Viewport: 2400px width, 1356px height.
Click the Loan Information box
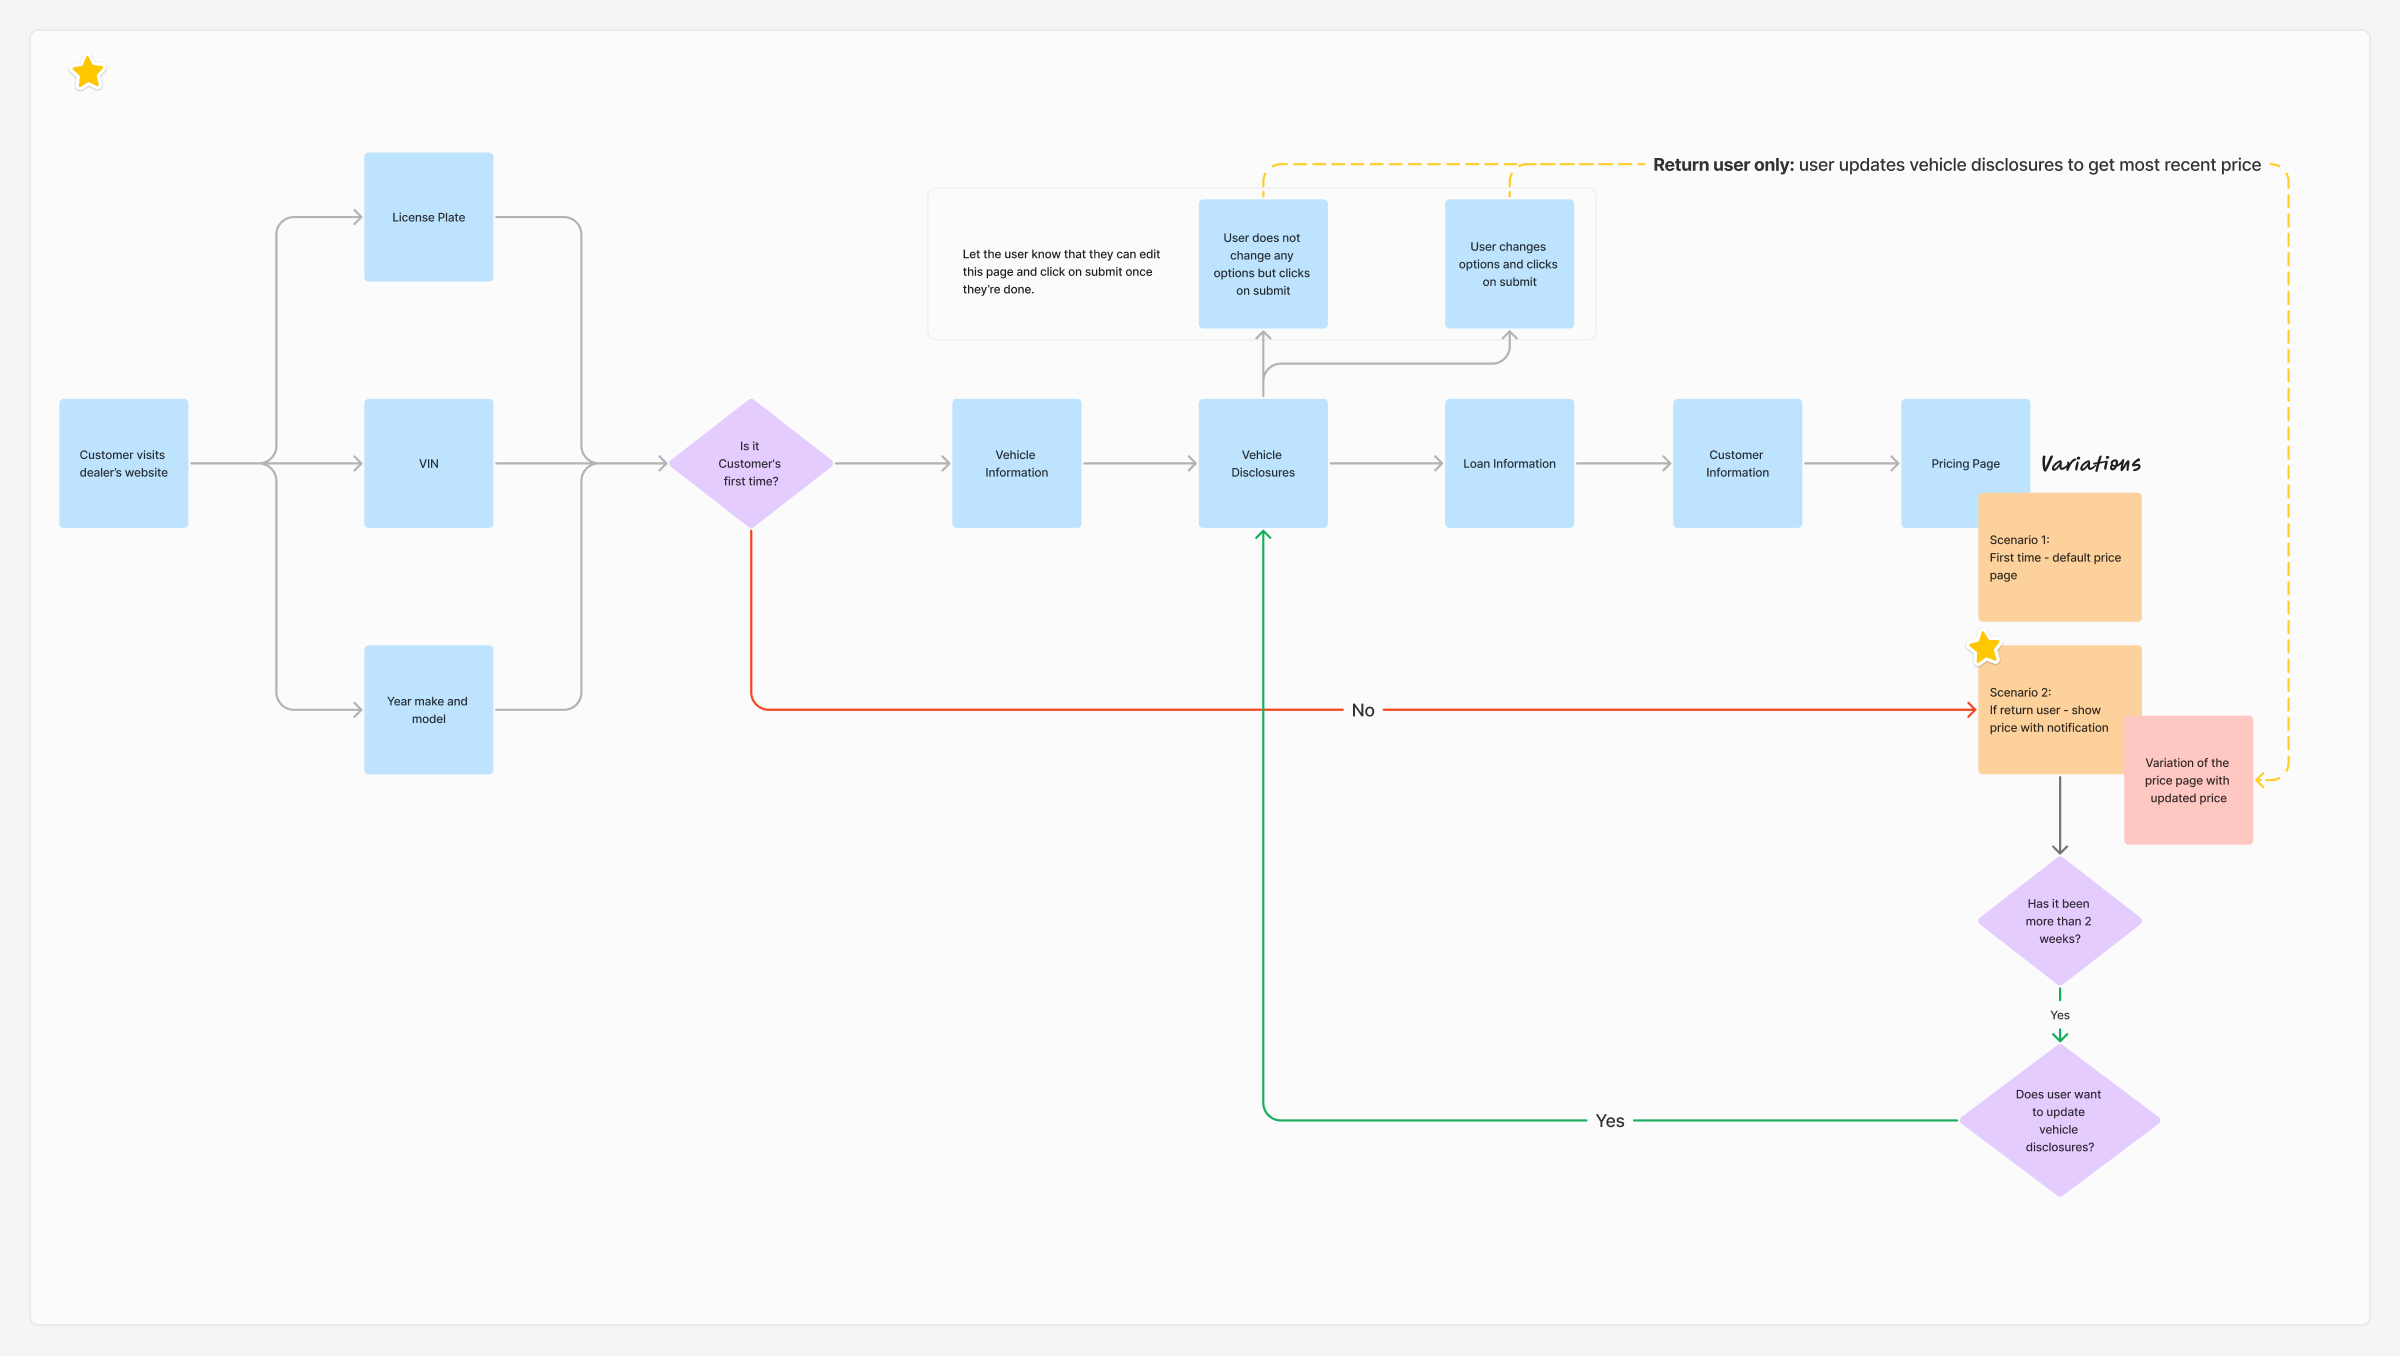(x=1510, y=463)
